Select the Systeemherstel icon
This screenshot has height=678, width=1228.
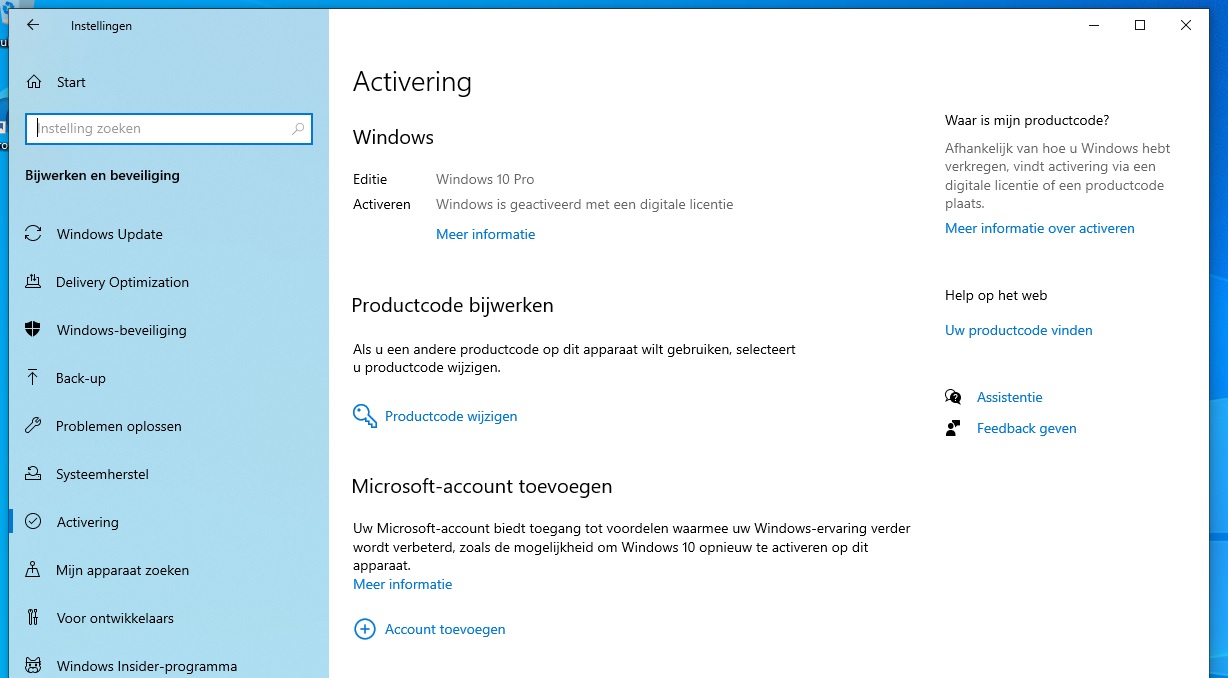(x=33, y=474)
